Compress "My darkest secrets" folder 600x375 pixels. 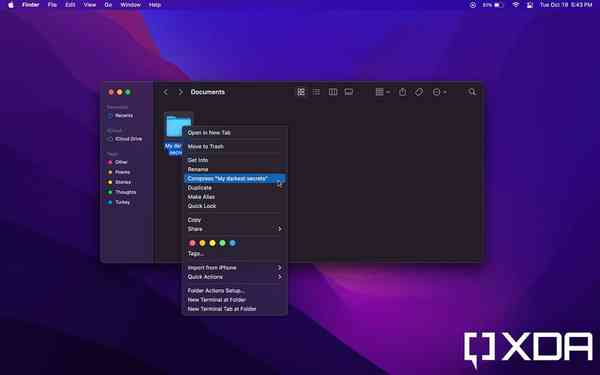[x=235, y=179]
